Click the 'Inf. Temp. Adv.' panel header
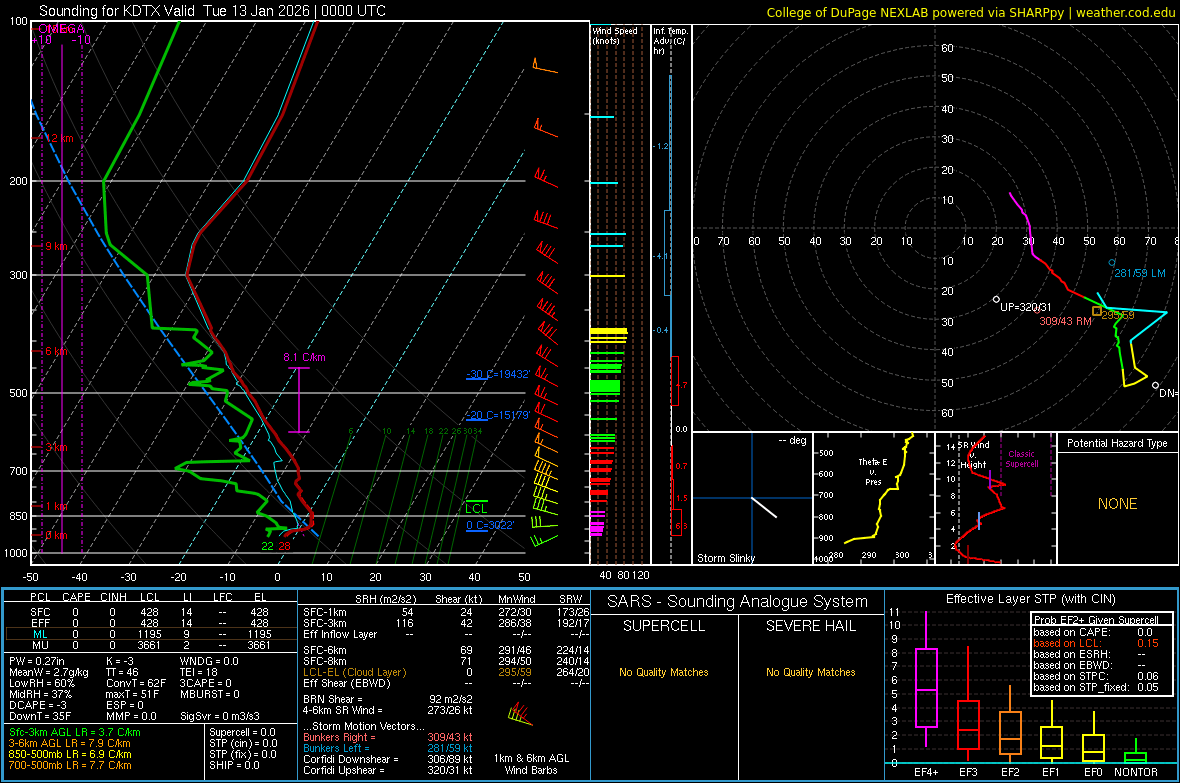 (670, 41)
